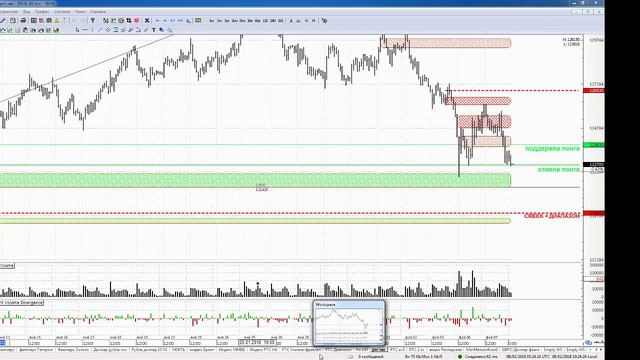Click the Volume indicator panel label
The height and width of the screenshot is (360, 640).
tap(7, 266)
